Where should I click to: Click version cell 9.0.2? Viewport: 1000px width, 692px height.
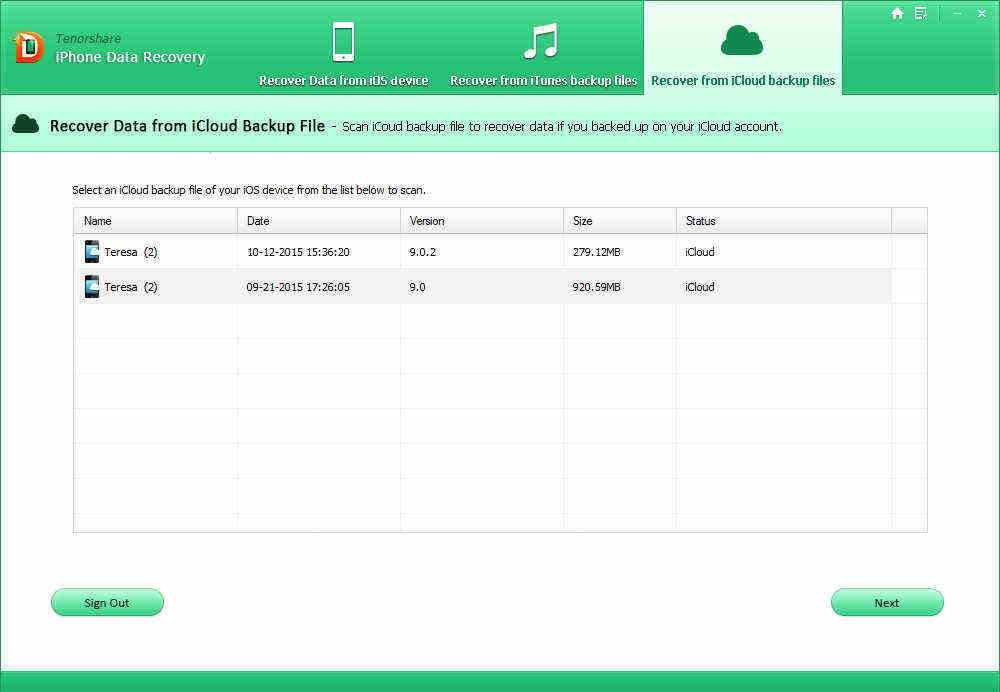[422, 252]
